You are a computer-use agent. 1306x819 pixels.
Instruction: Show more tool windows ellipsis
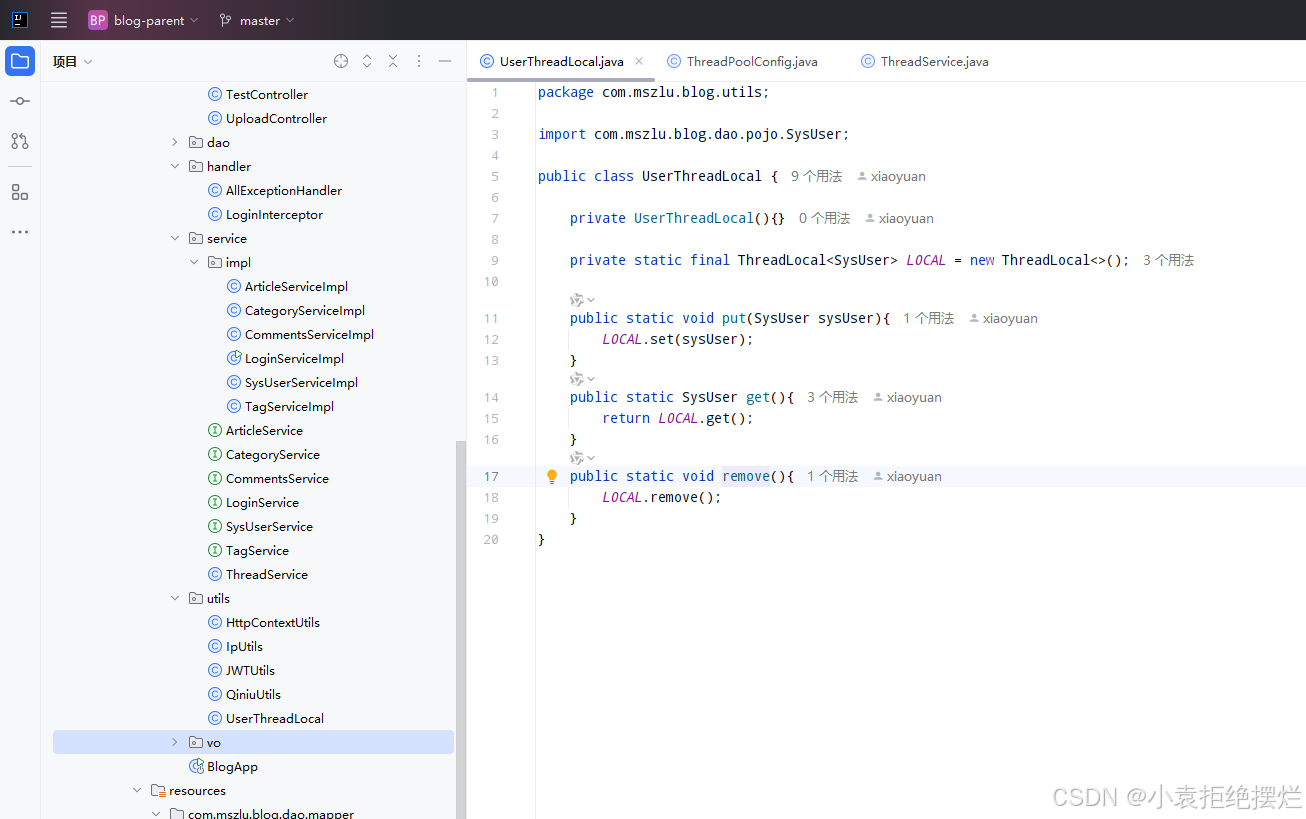(20, 232)
